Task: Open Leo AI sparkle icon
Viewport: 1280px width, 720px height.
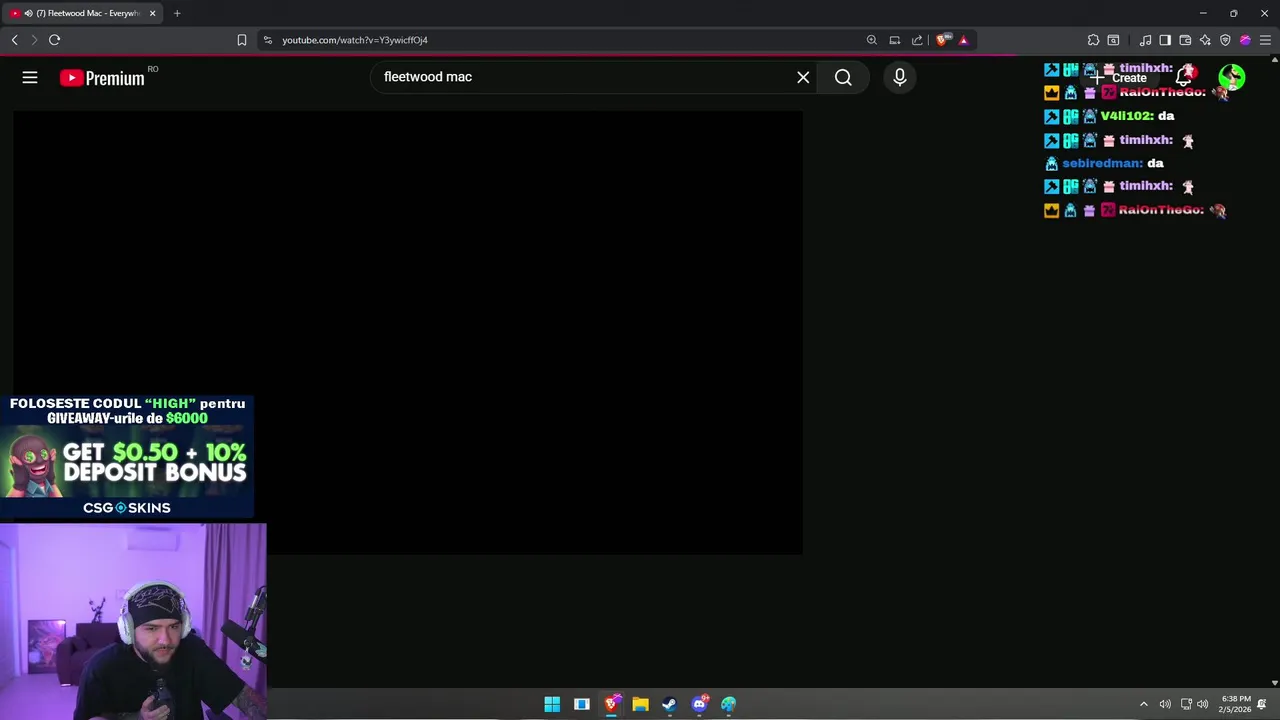Action: (x=1205, y=40)
